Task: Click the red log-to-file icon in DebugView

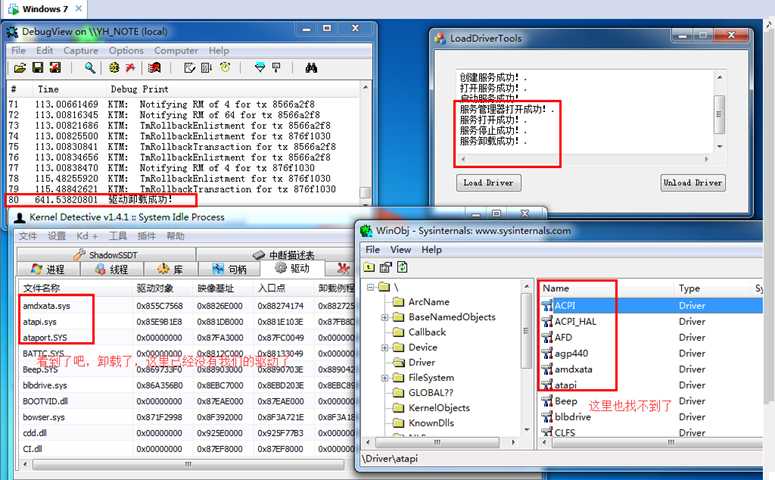Action: point(155,68)
